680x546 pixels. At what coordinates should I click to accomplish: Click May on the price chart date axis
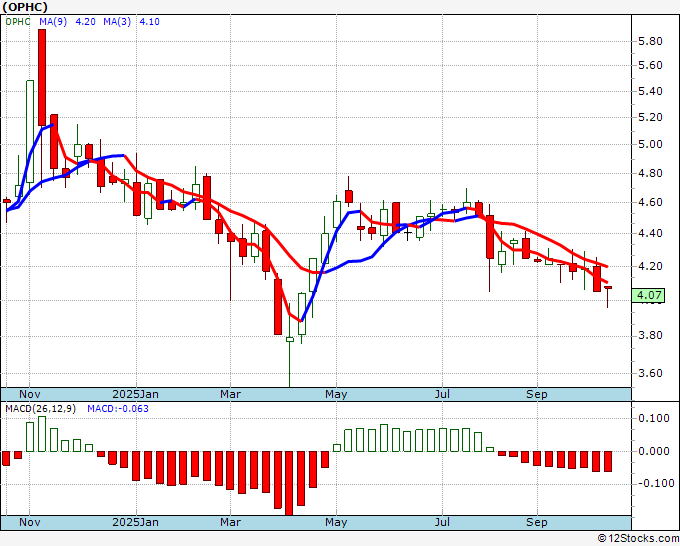336,394
